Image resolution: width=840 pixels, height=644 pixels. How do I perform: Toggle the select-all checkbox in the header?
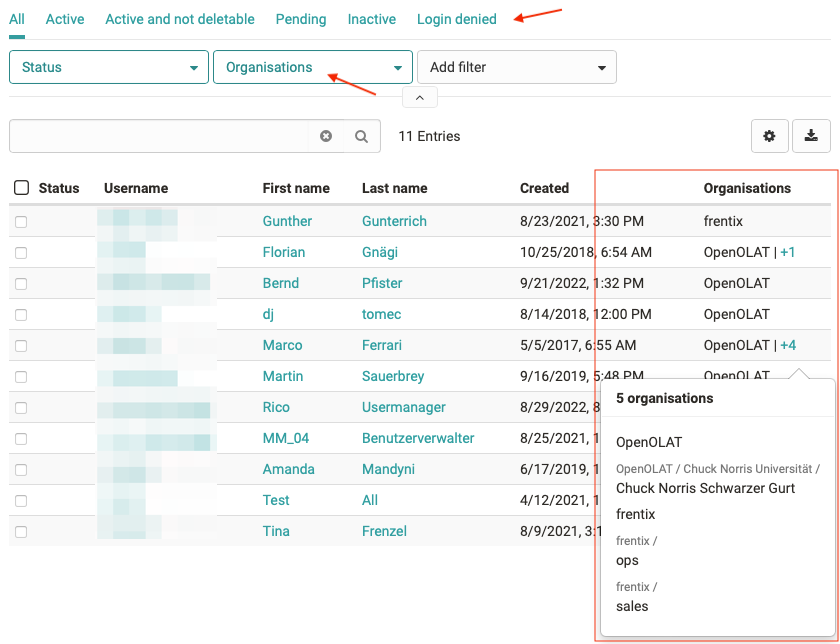coord(21,188)
